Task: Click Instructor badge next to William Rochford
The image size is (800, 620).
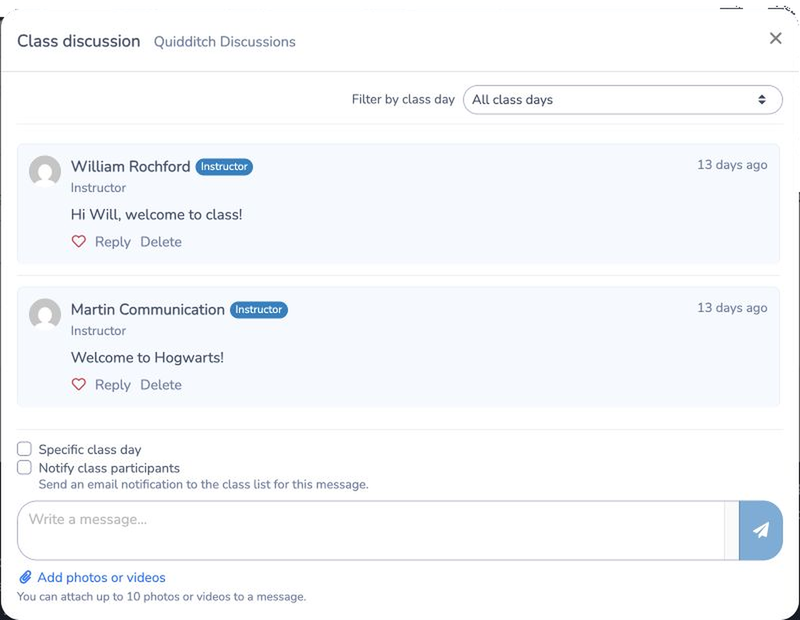Action: (x=224, y=166)
